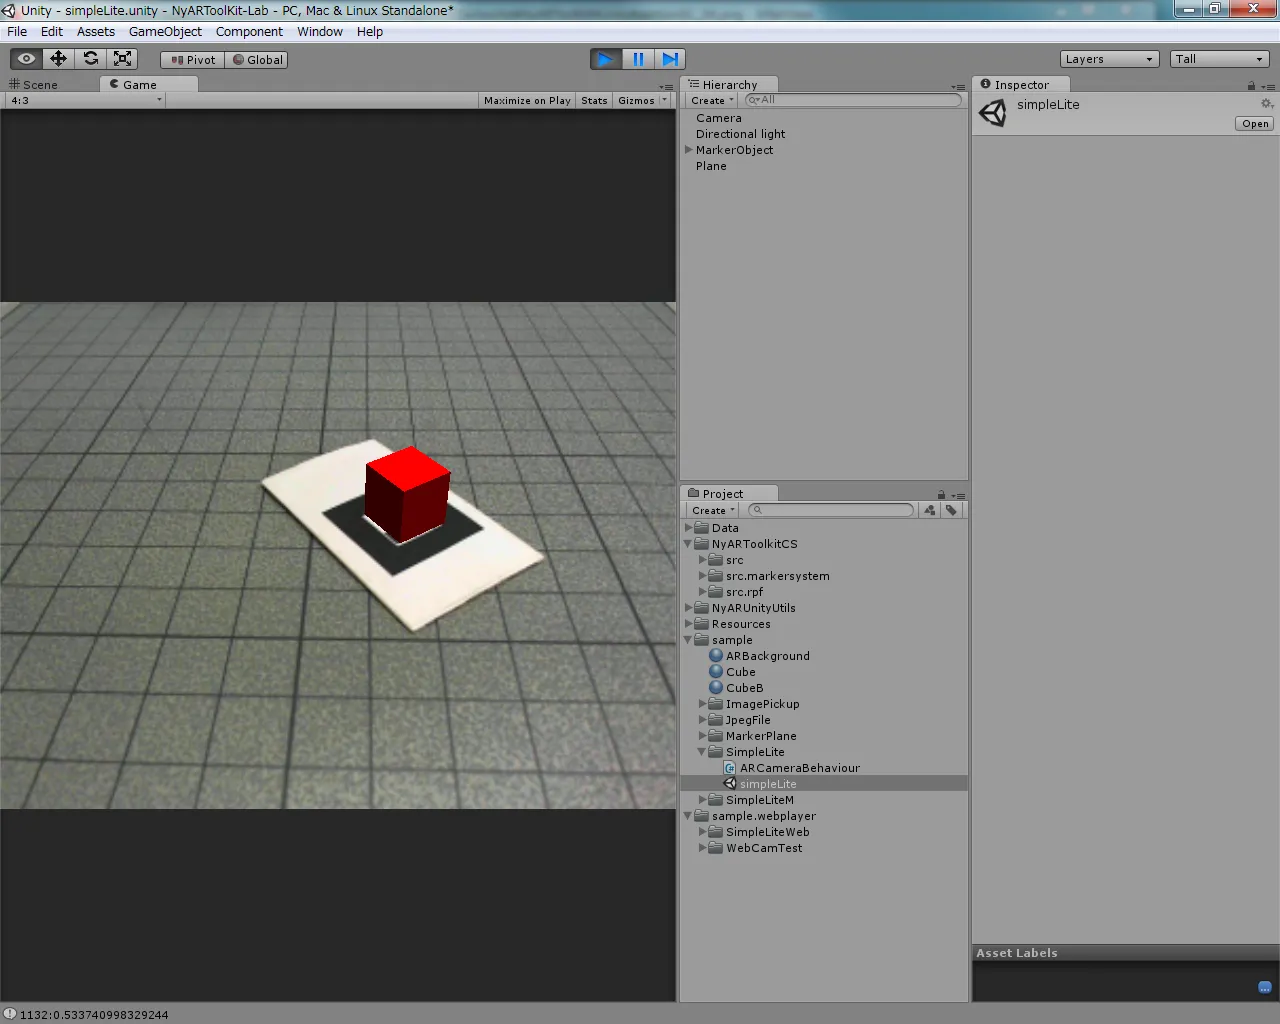Open the 4:3 aspect ratio dropdown
This screenshot has width=1280, height=1024.
click(x=85, y=100)
